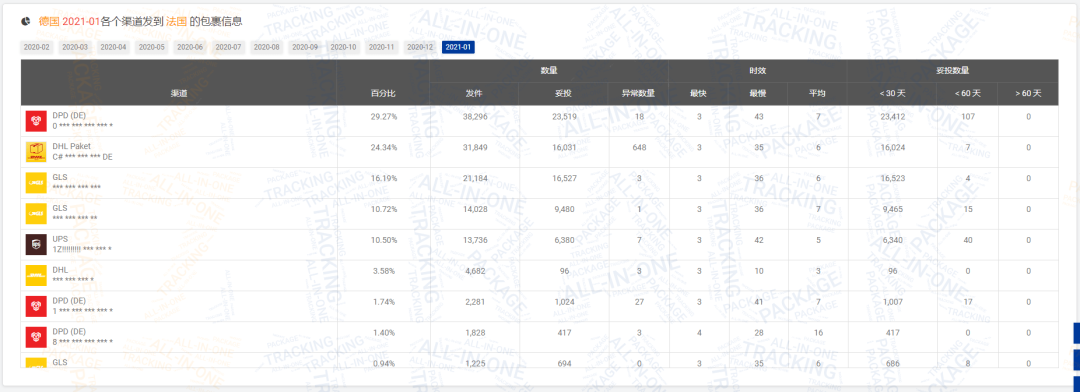Sort by the 异常数量 column header
Screen dimensions: 1080x392
tap(638, 93)
